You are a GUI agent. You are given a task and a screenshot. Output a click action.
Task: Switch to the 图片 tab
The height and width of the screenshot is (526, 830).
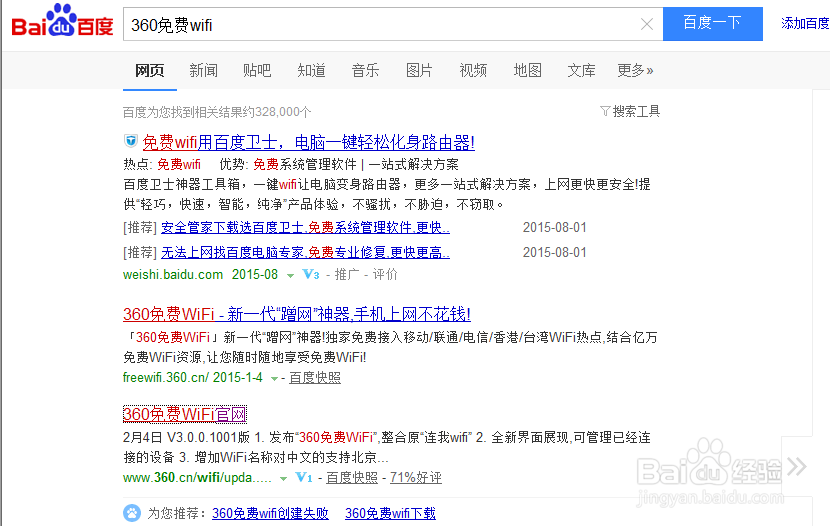419,70
